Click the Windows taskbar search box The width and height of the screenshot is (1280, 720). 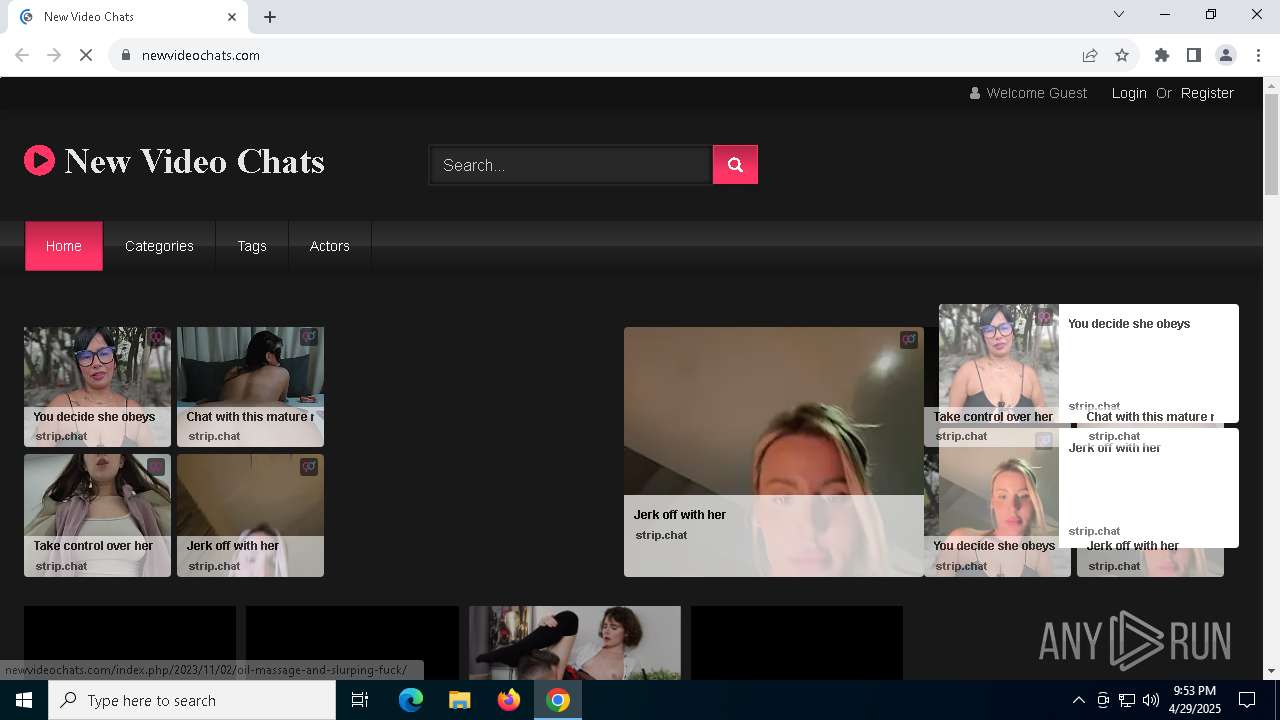(192, 700)
